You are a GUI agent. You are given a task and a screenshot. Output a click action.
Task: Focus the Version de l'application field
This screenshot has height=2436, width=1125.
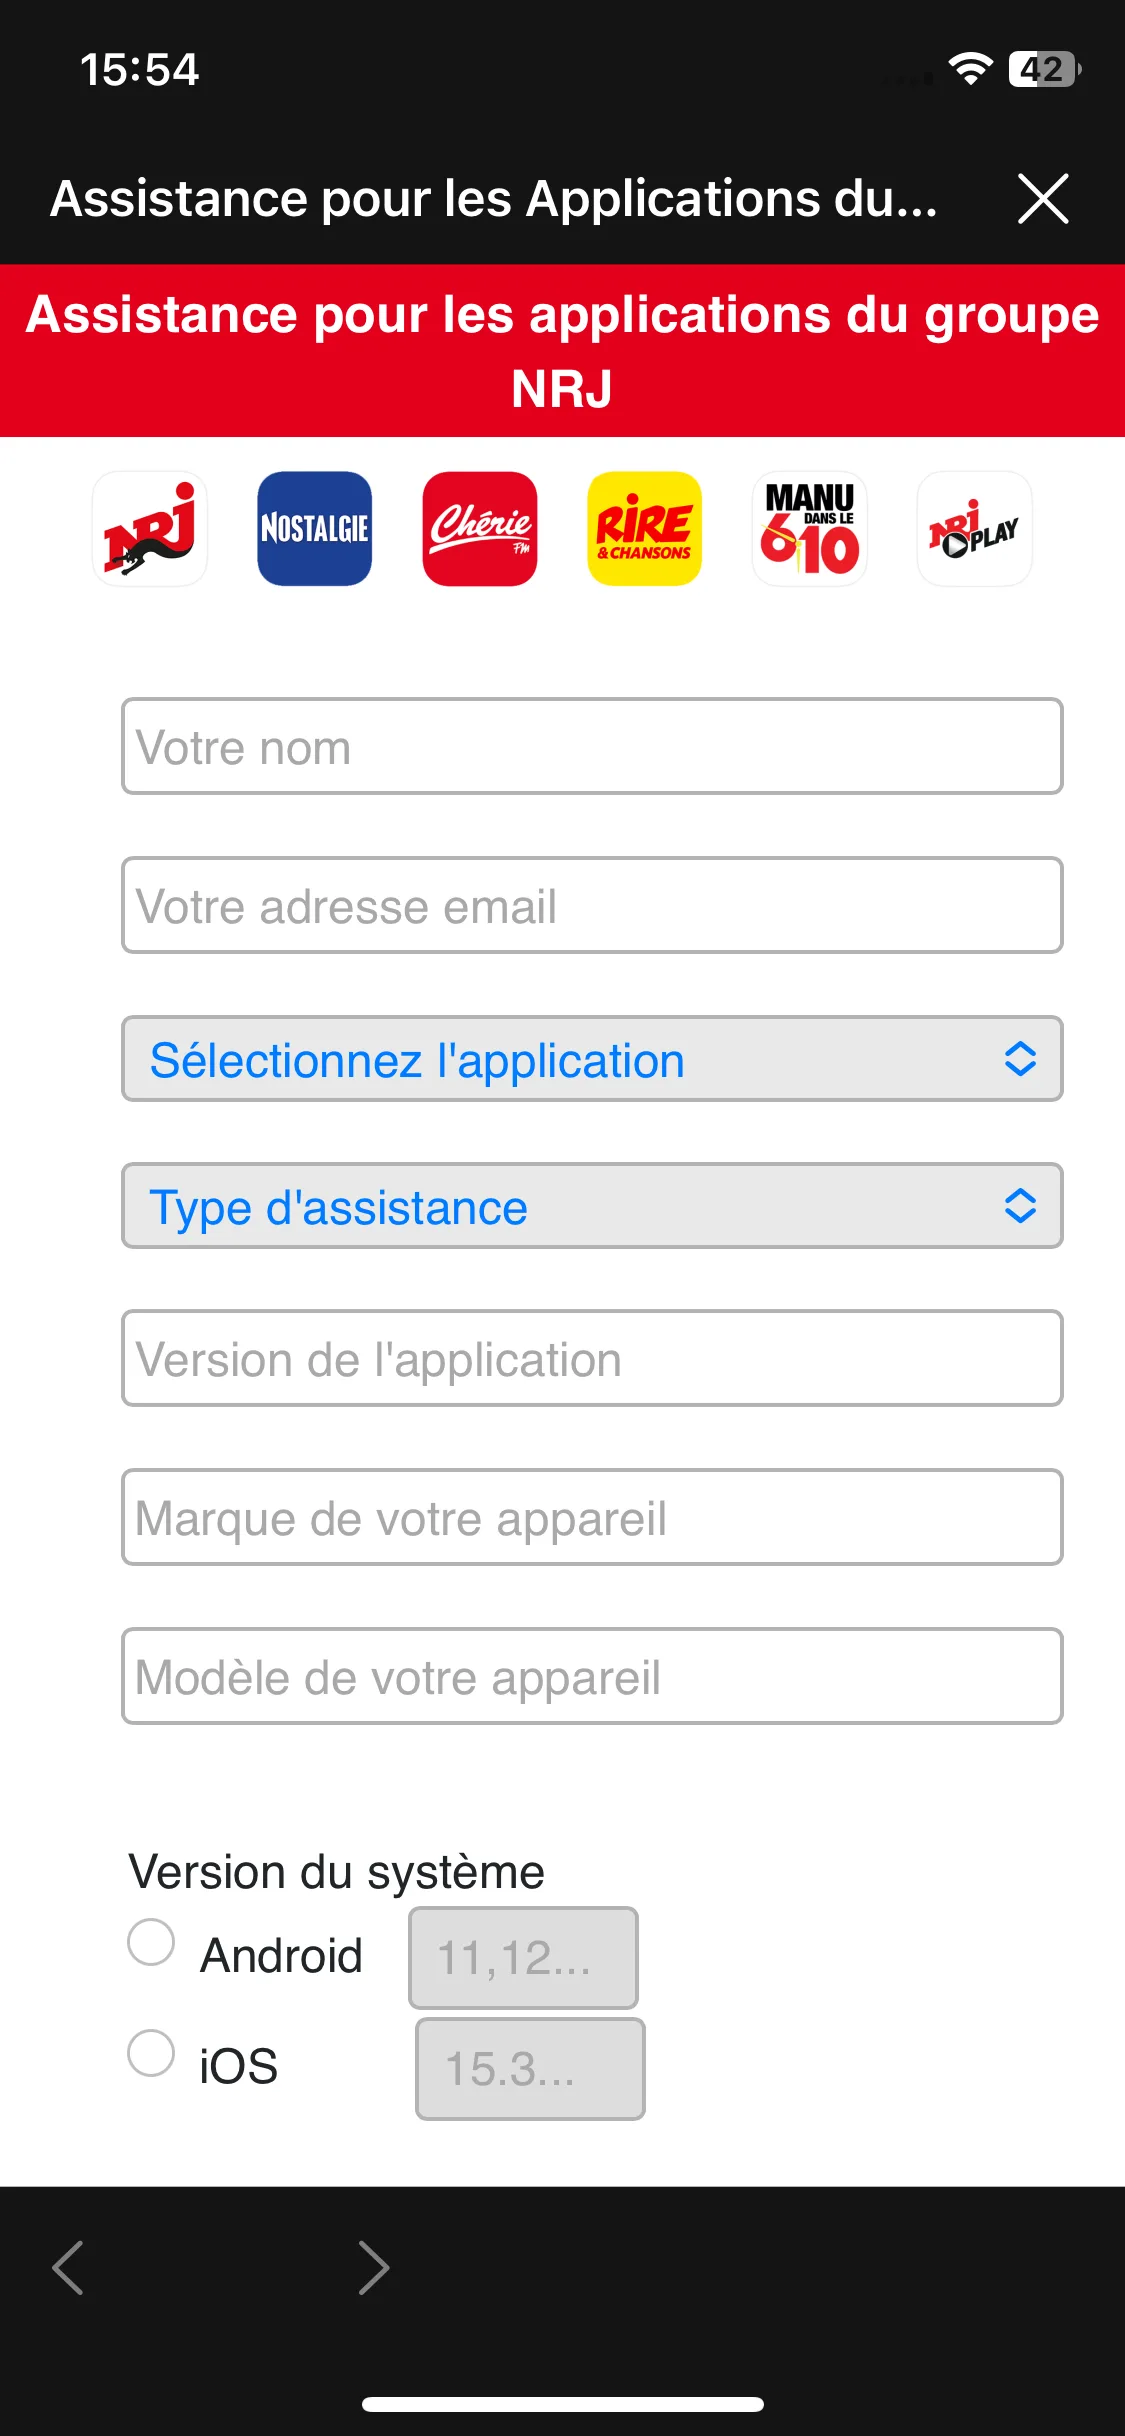coord(592,1358)
